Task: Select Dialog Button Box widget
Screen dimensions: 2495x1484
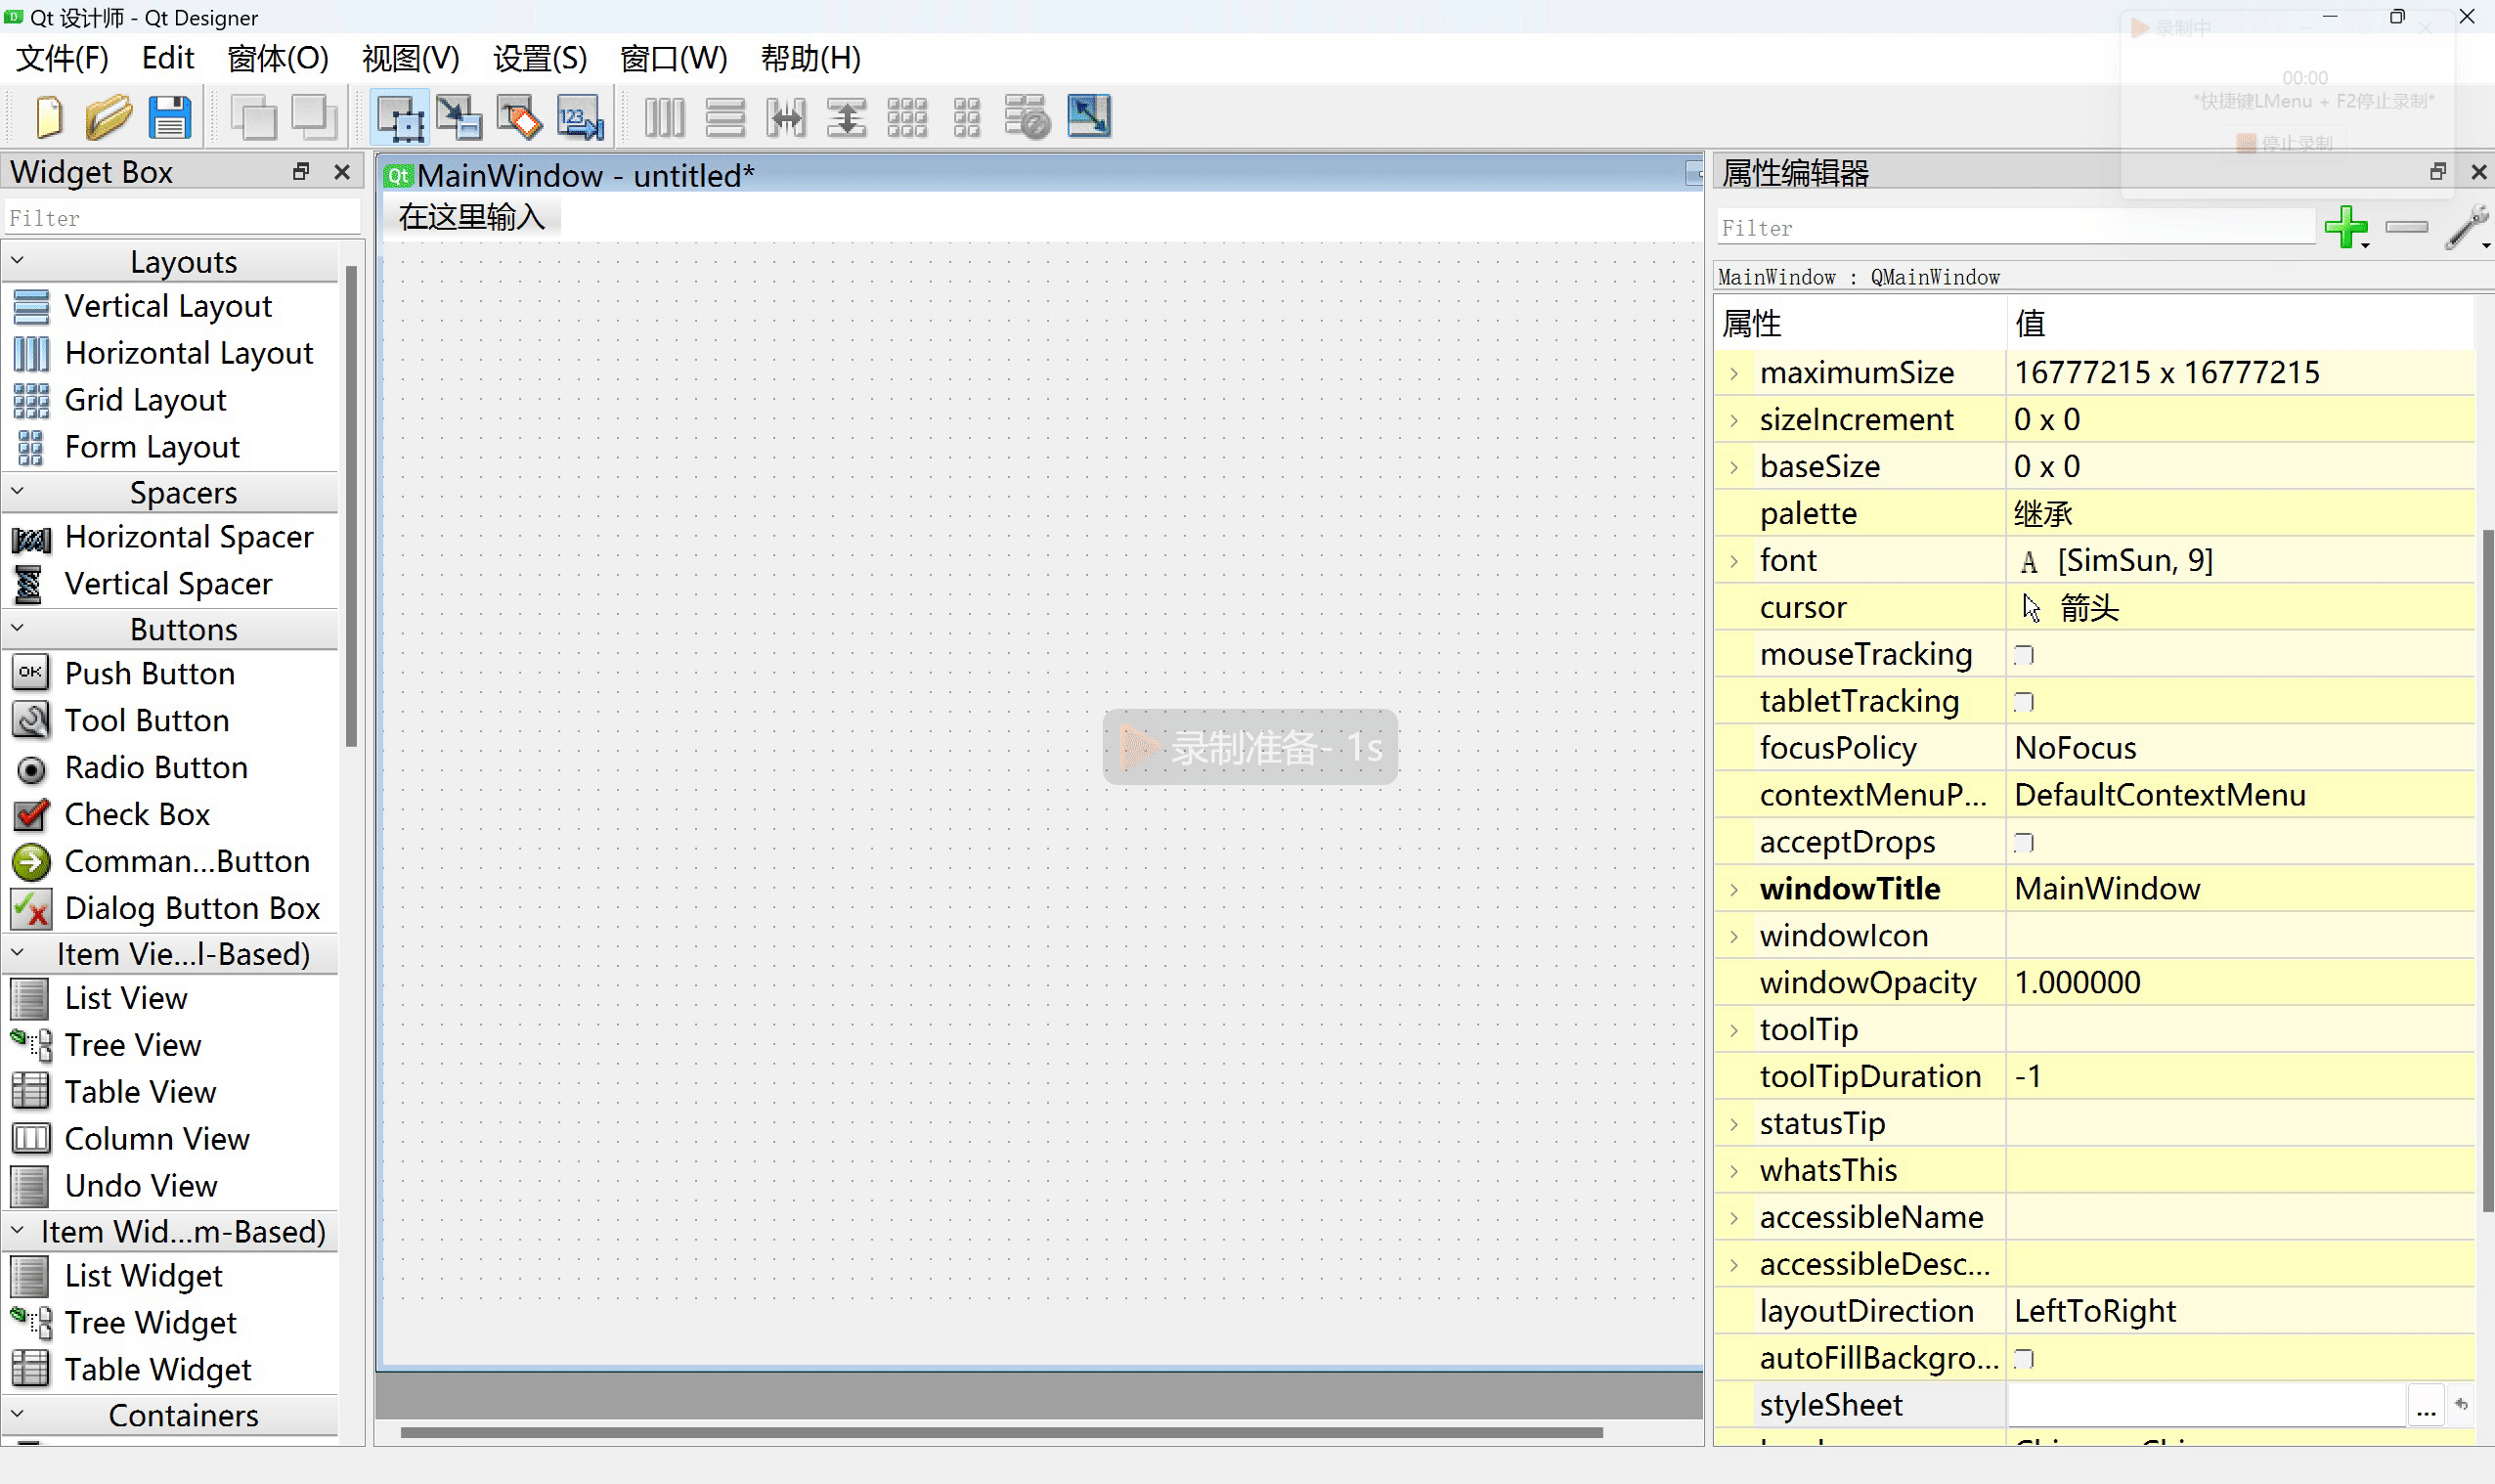Action: [x=192, y=909]
